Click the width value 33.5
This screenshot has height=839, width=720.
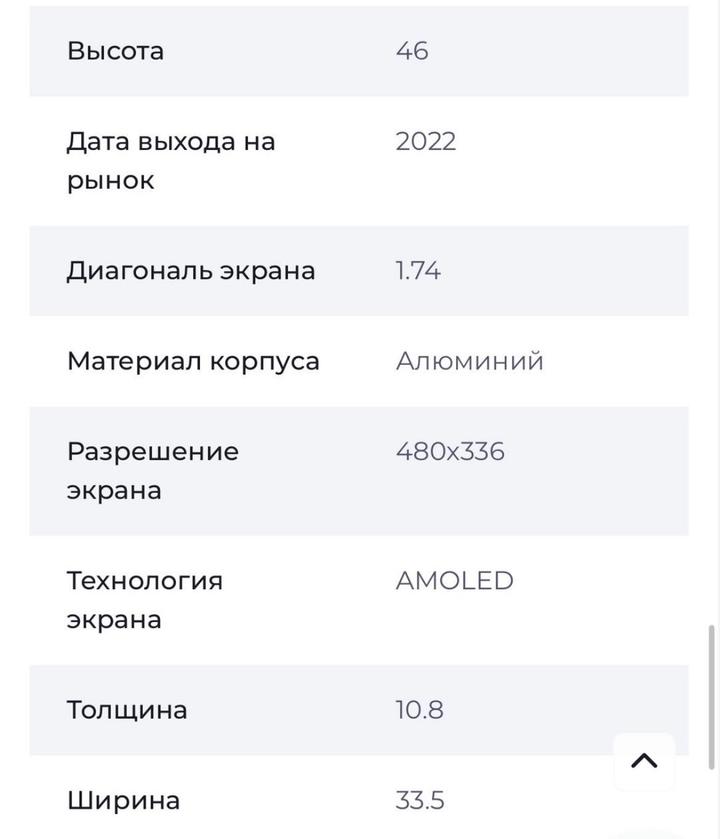click(x=420, y=800)
